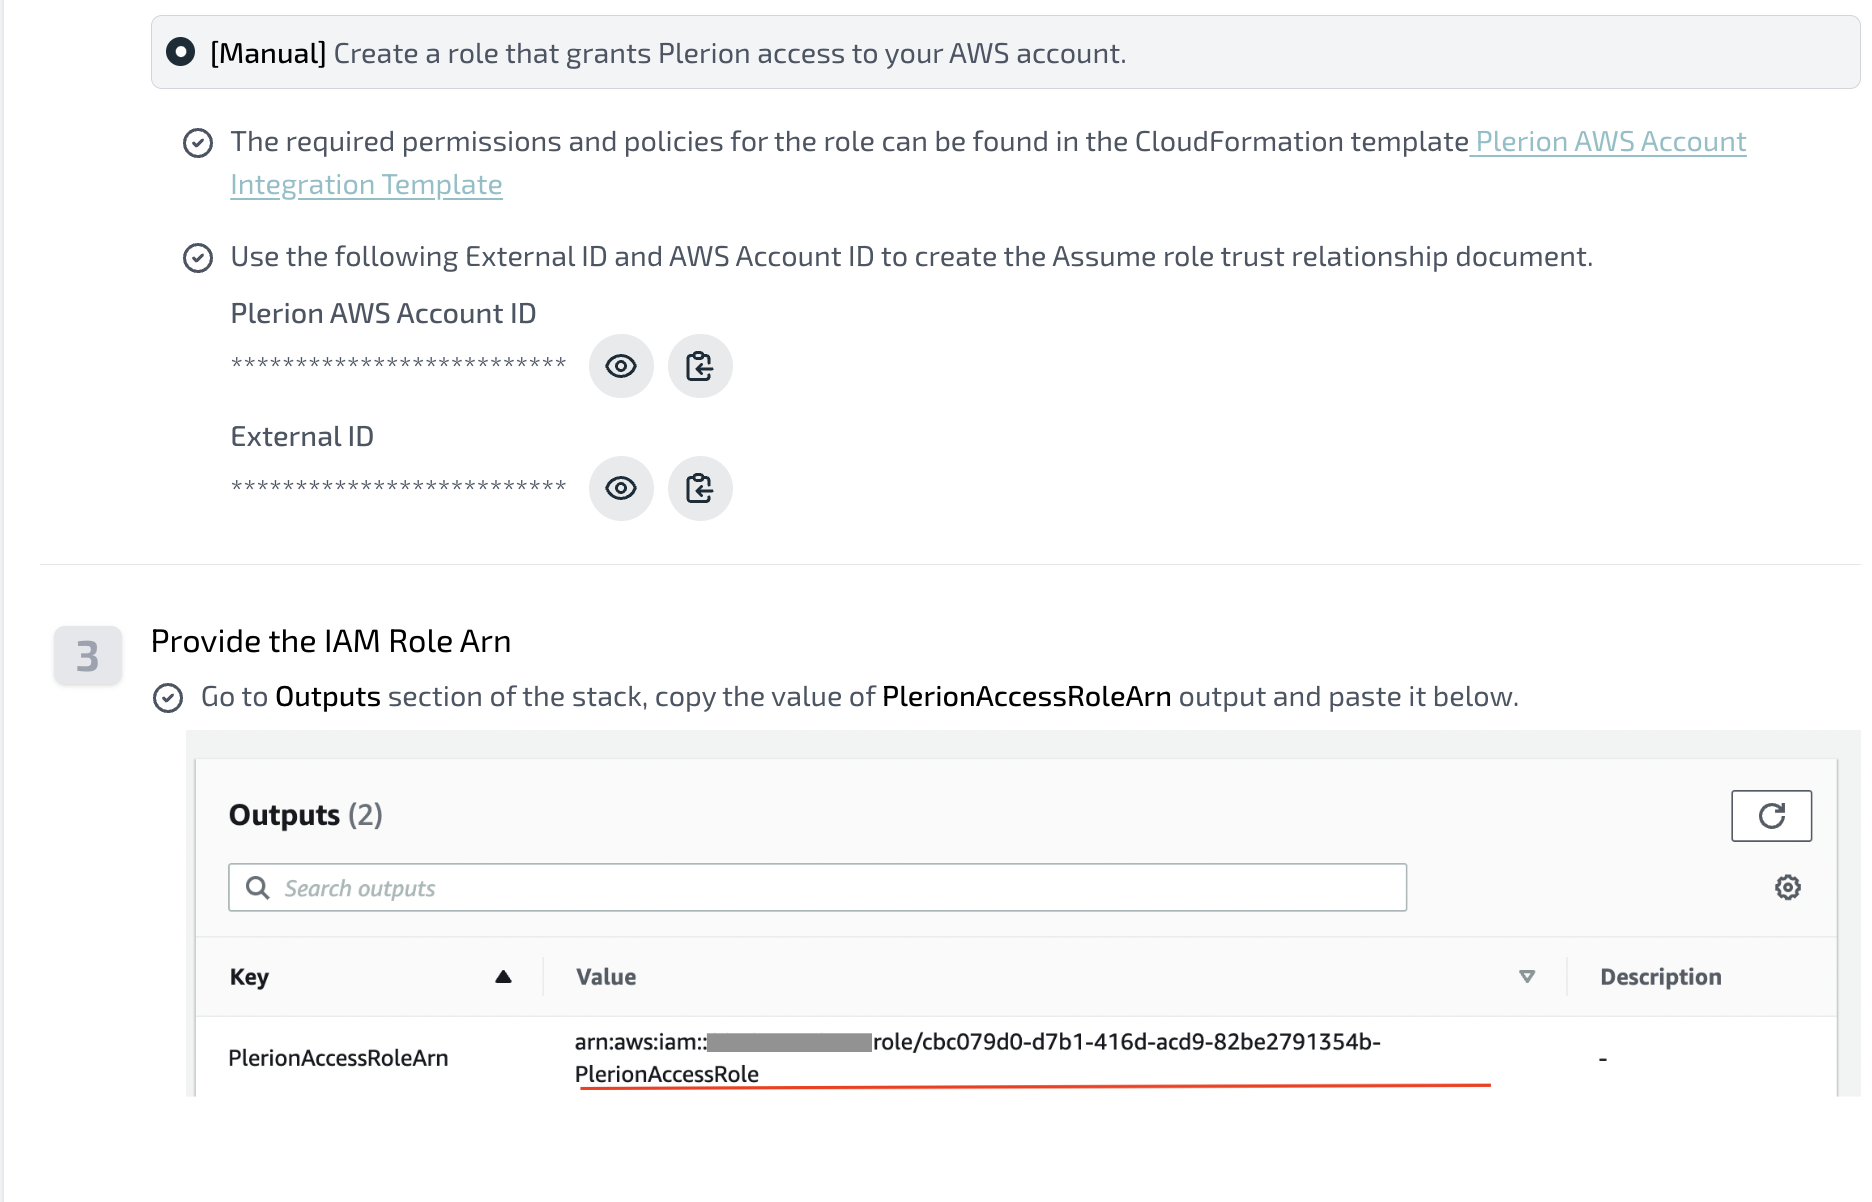The height and width of the screenshot is (1202, 1872).
Task: Click the PlerionAccessRoleArn key cell
Action: (338, 1058)
